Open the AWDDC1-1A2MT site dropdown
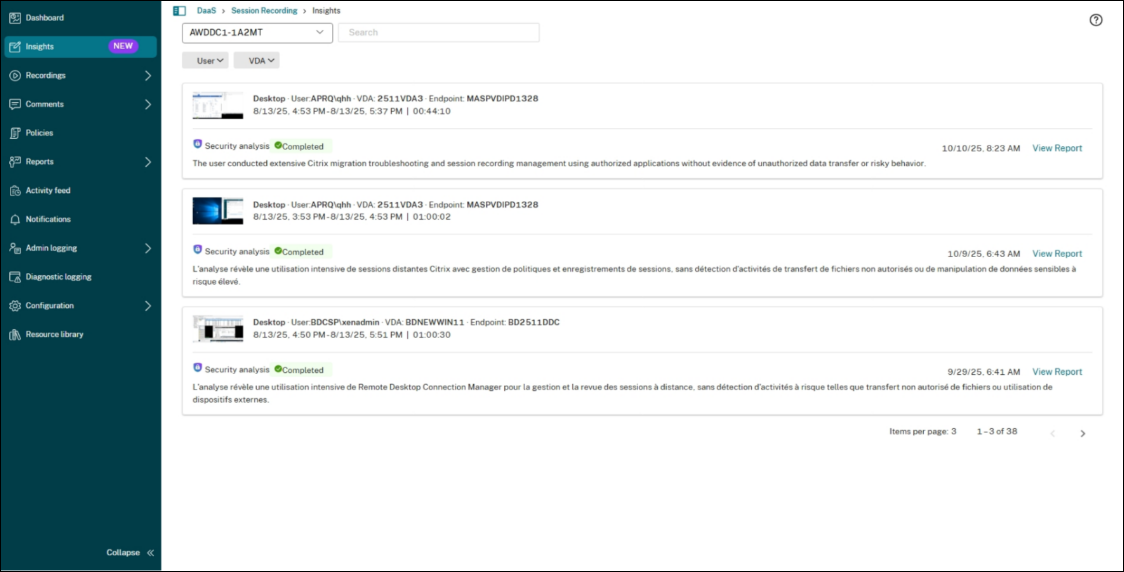 (x=257, y=32)
